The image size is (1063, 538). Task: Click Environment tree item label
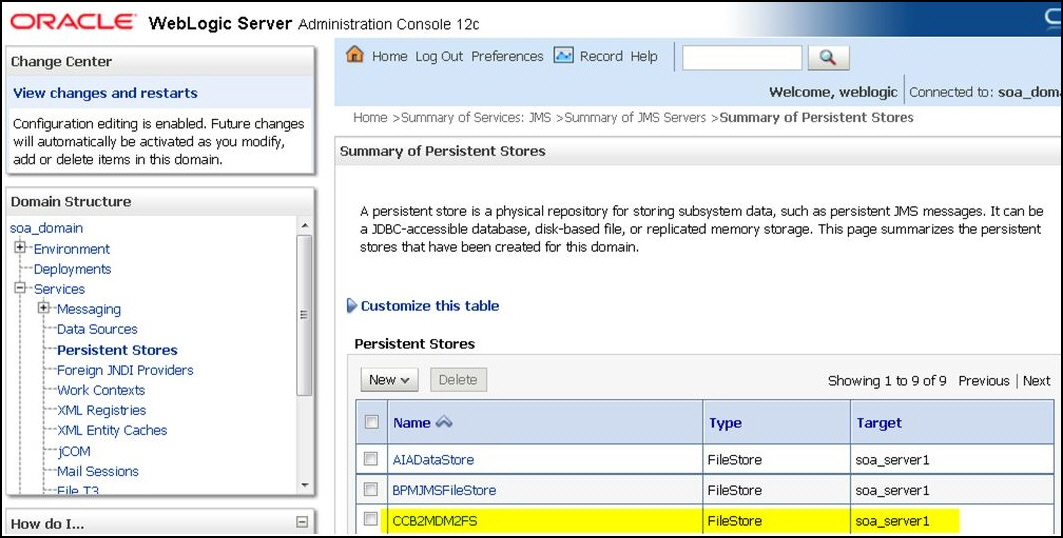[x=72, y=249]
